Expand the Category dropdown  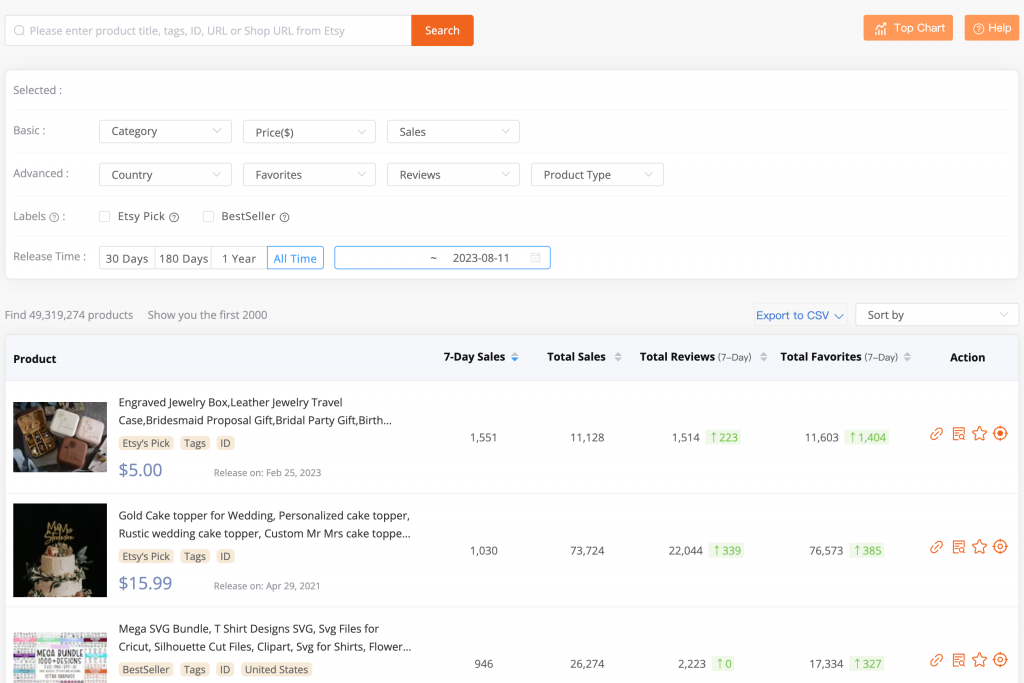coord(165,131)
